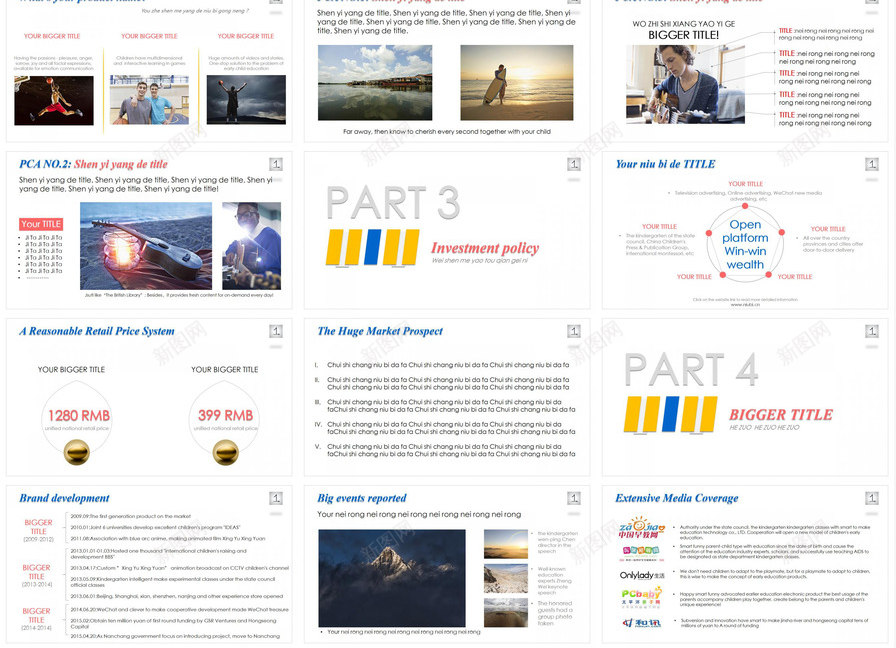
Task: Click the page number box on the PART 3 slide
Action: [x=574, y=165]
